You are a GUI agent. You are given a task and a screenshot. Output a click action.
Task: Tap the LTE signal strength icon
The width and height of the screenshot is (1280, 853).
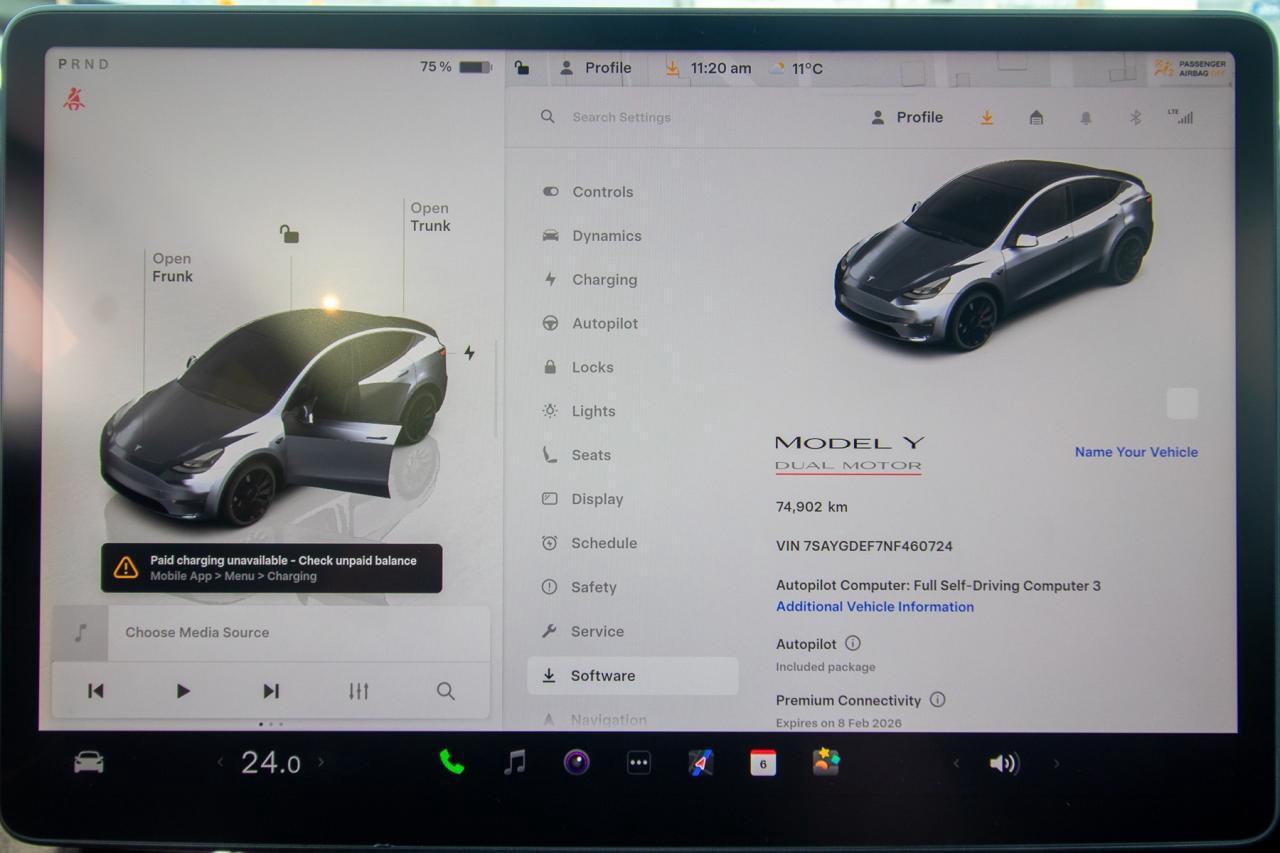pyautogui.click(x=1181, y=116)
